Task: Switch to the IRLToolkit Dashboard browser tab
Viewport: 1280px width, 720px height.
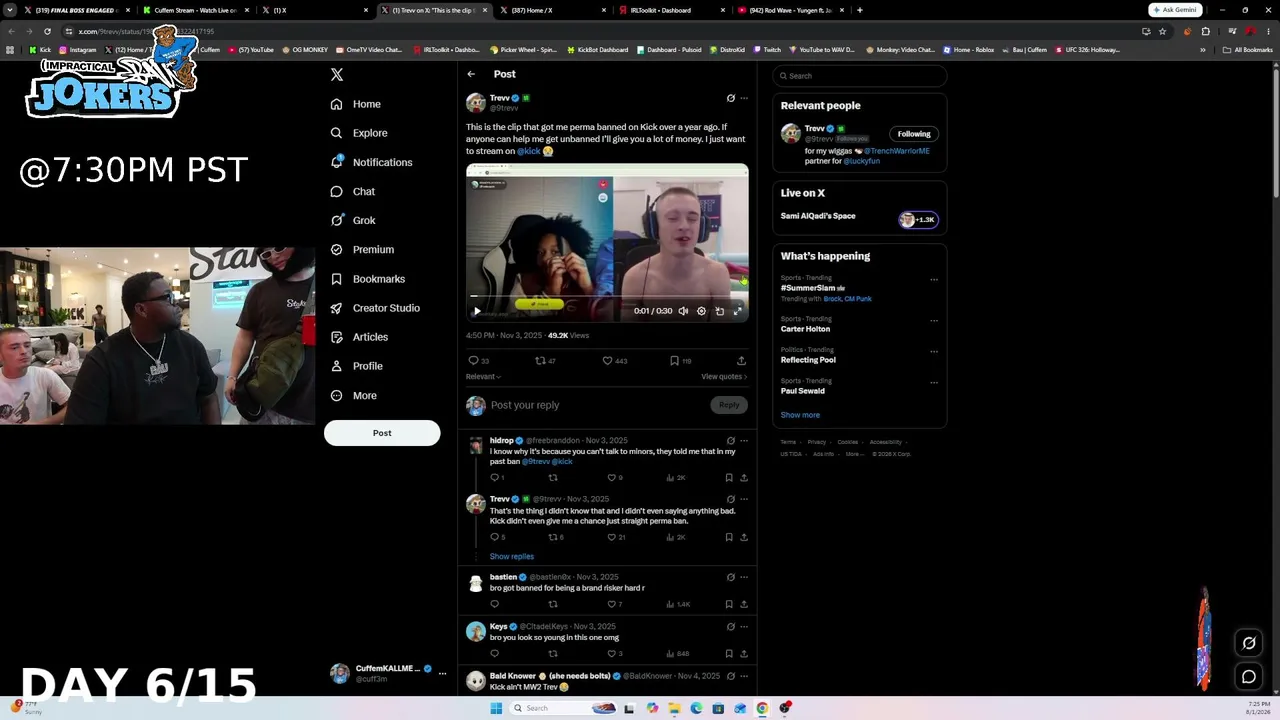Action: pos(670,10)
